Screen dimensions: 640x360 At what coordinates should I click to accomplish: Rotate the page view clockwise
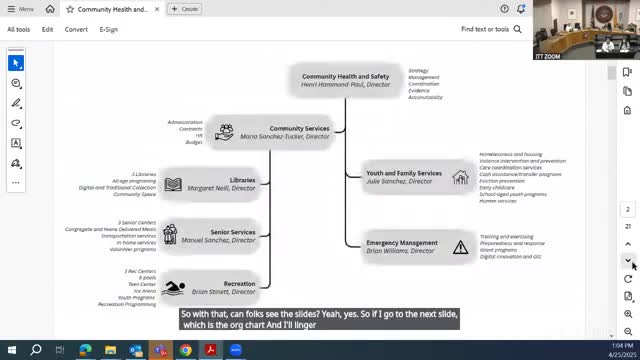(x=628, y=279)
